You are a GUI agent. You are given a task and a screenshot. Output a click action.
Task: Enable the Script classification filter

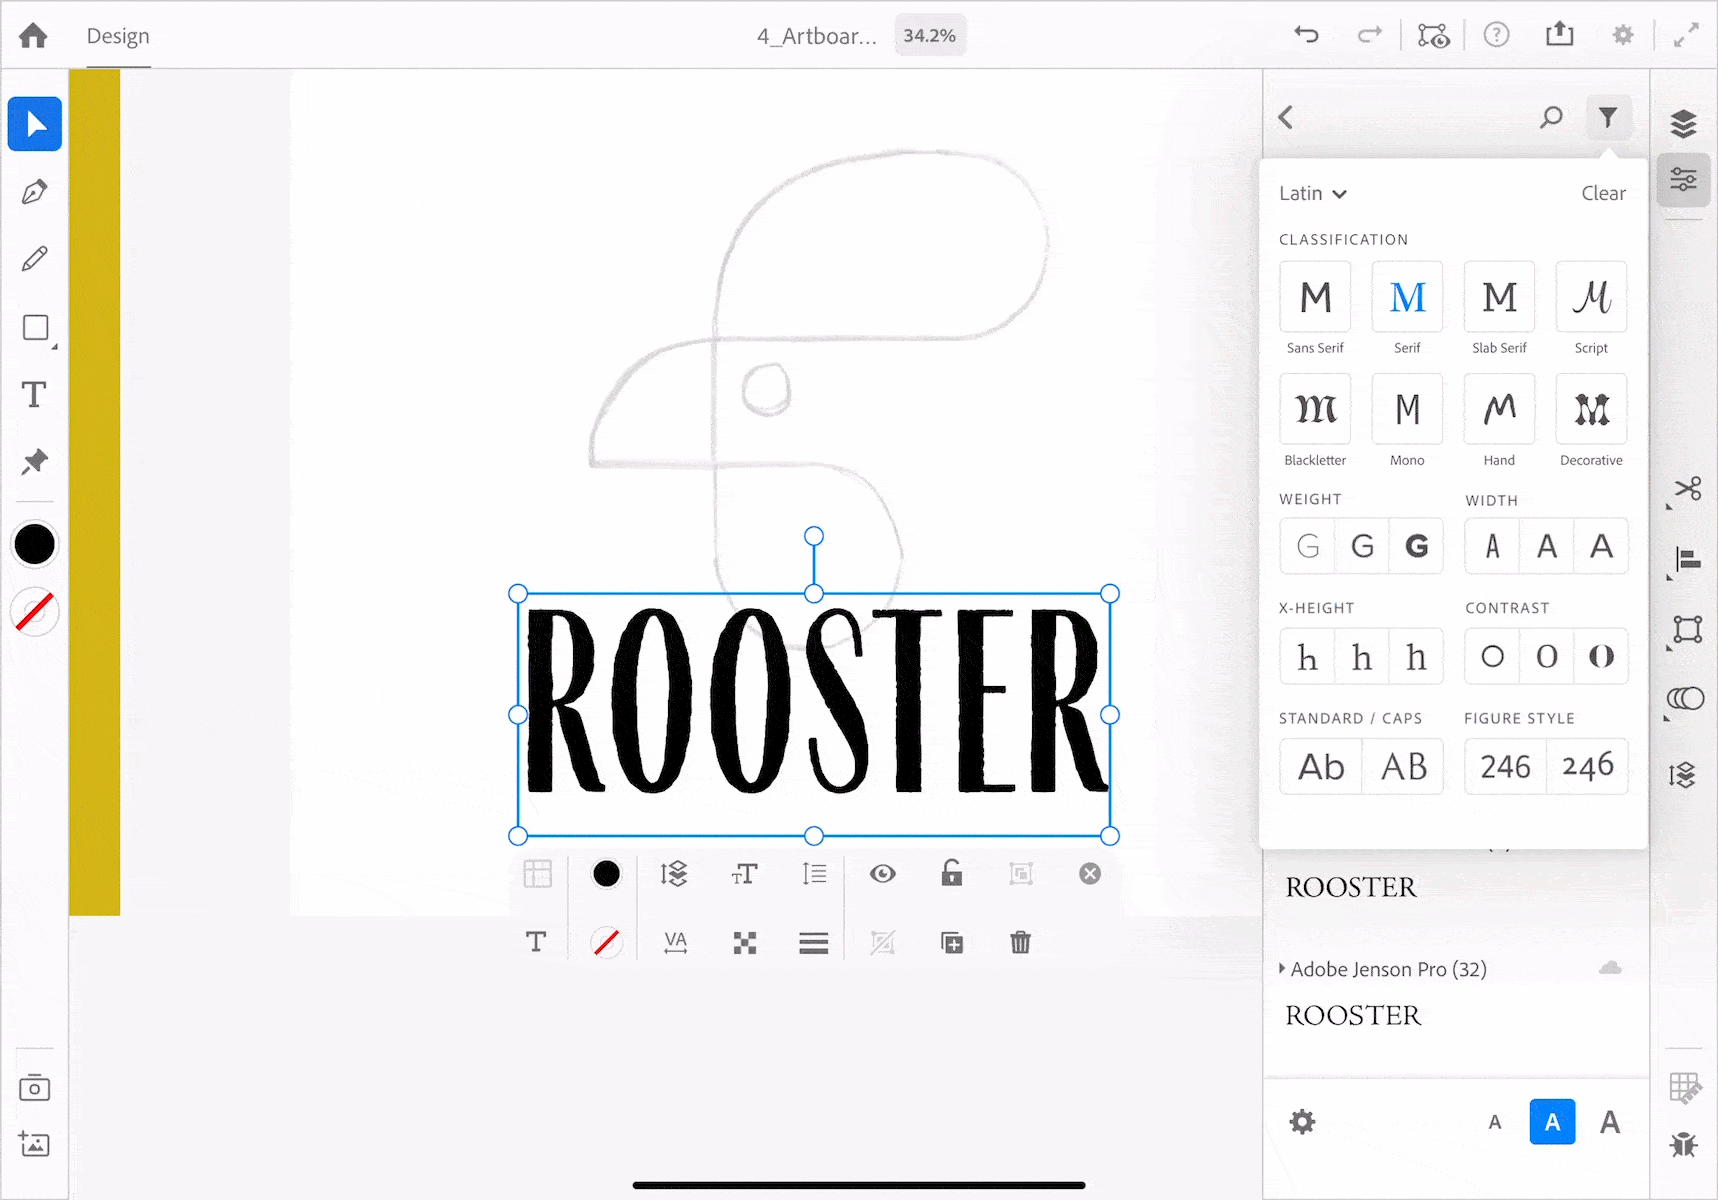pyautogui.click(x=1591, y=297)
